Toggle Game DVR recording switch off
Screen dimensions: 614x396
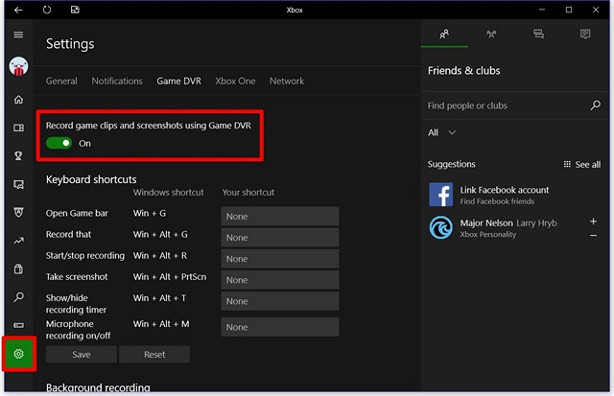coord(59,143)
